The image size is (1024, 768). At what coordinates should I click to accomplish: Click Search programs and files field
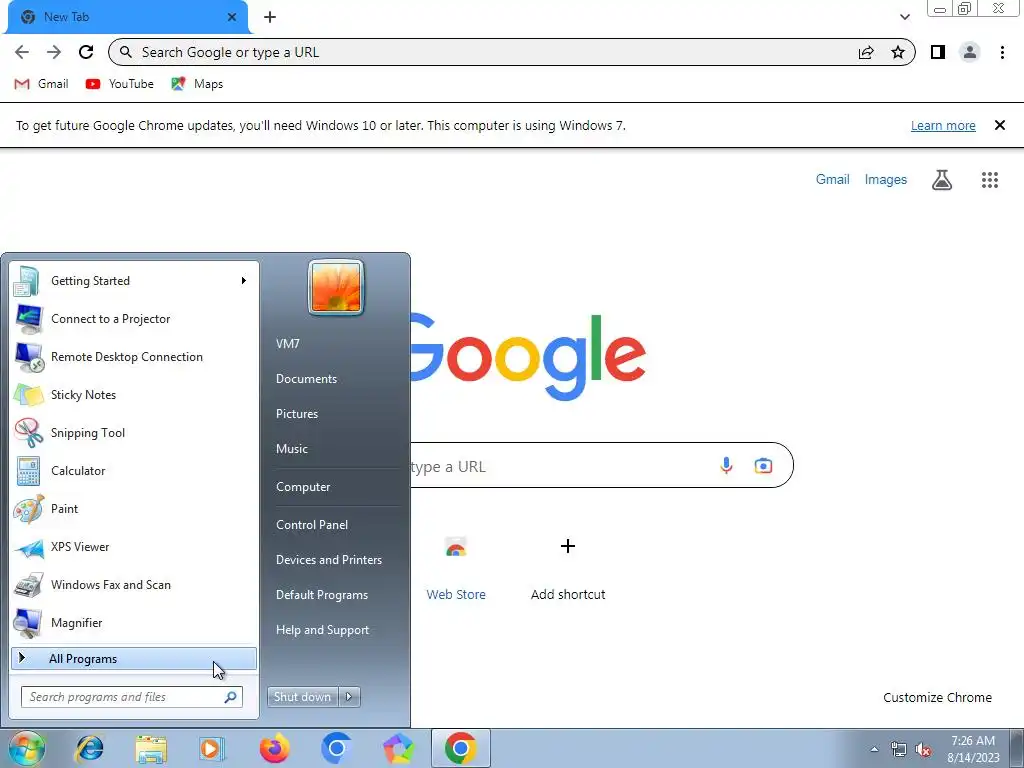tap(131, 697)
